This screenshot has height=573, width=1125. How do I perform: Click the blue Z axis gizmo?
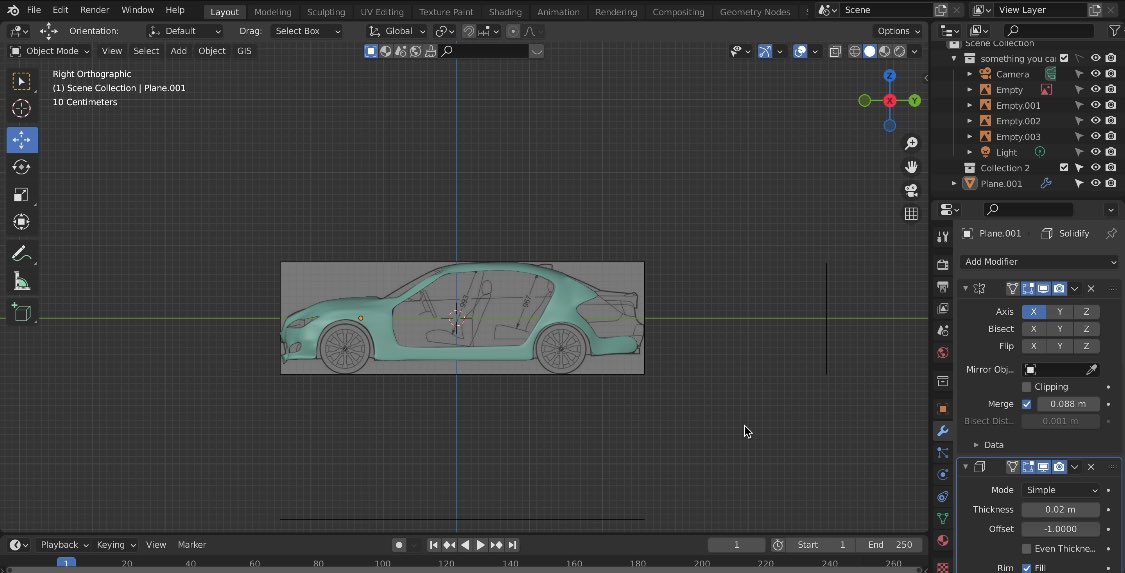pos(890,76)
